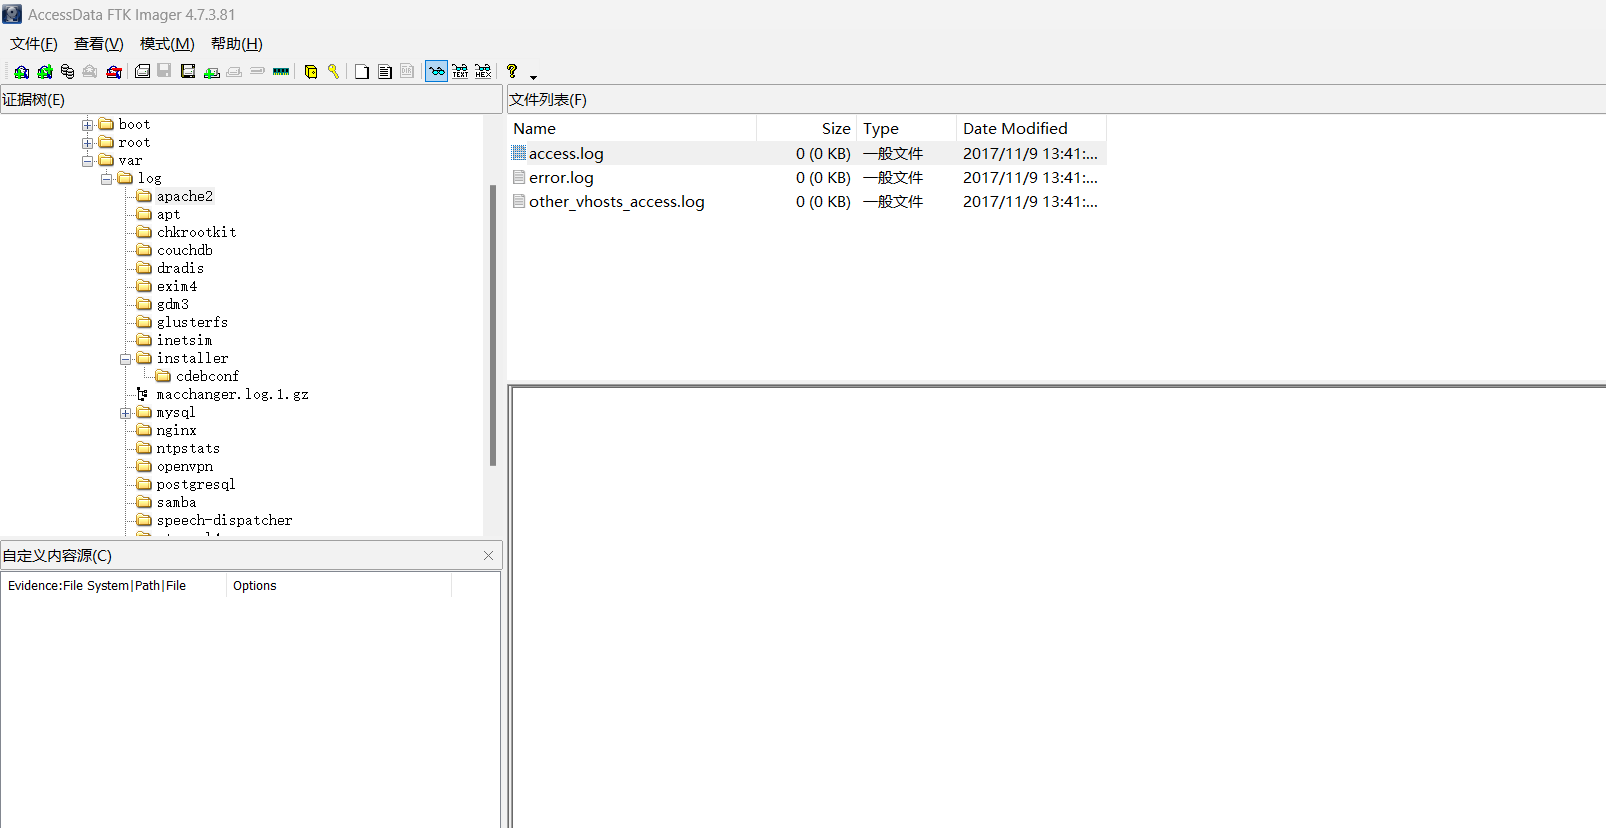Expand the root folder node
This screenshot has height=828, width=1606.
pos(88,143)
